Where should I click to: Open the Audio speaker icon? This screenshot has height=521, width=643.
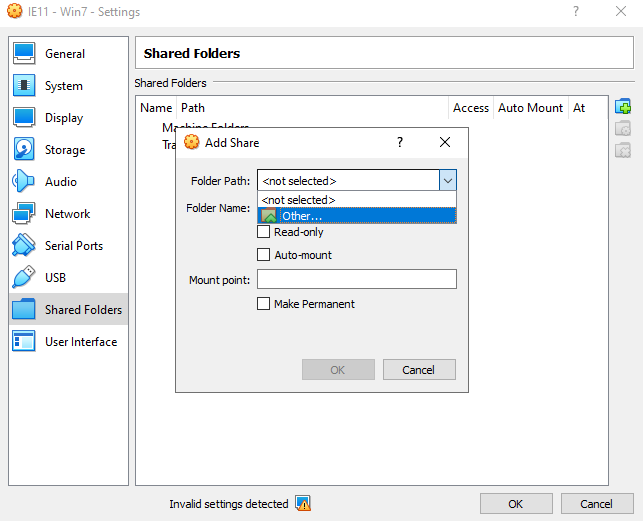click(x=24, y=181)
